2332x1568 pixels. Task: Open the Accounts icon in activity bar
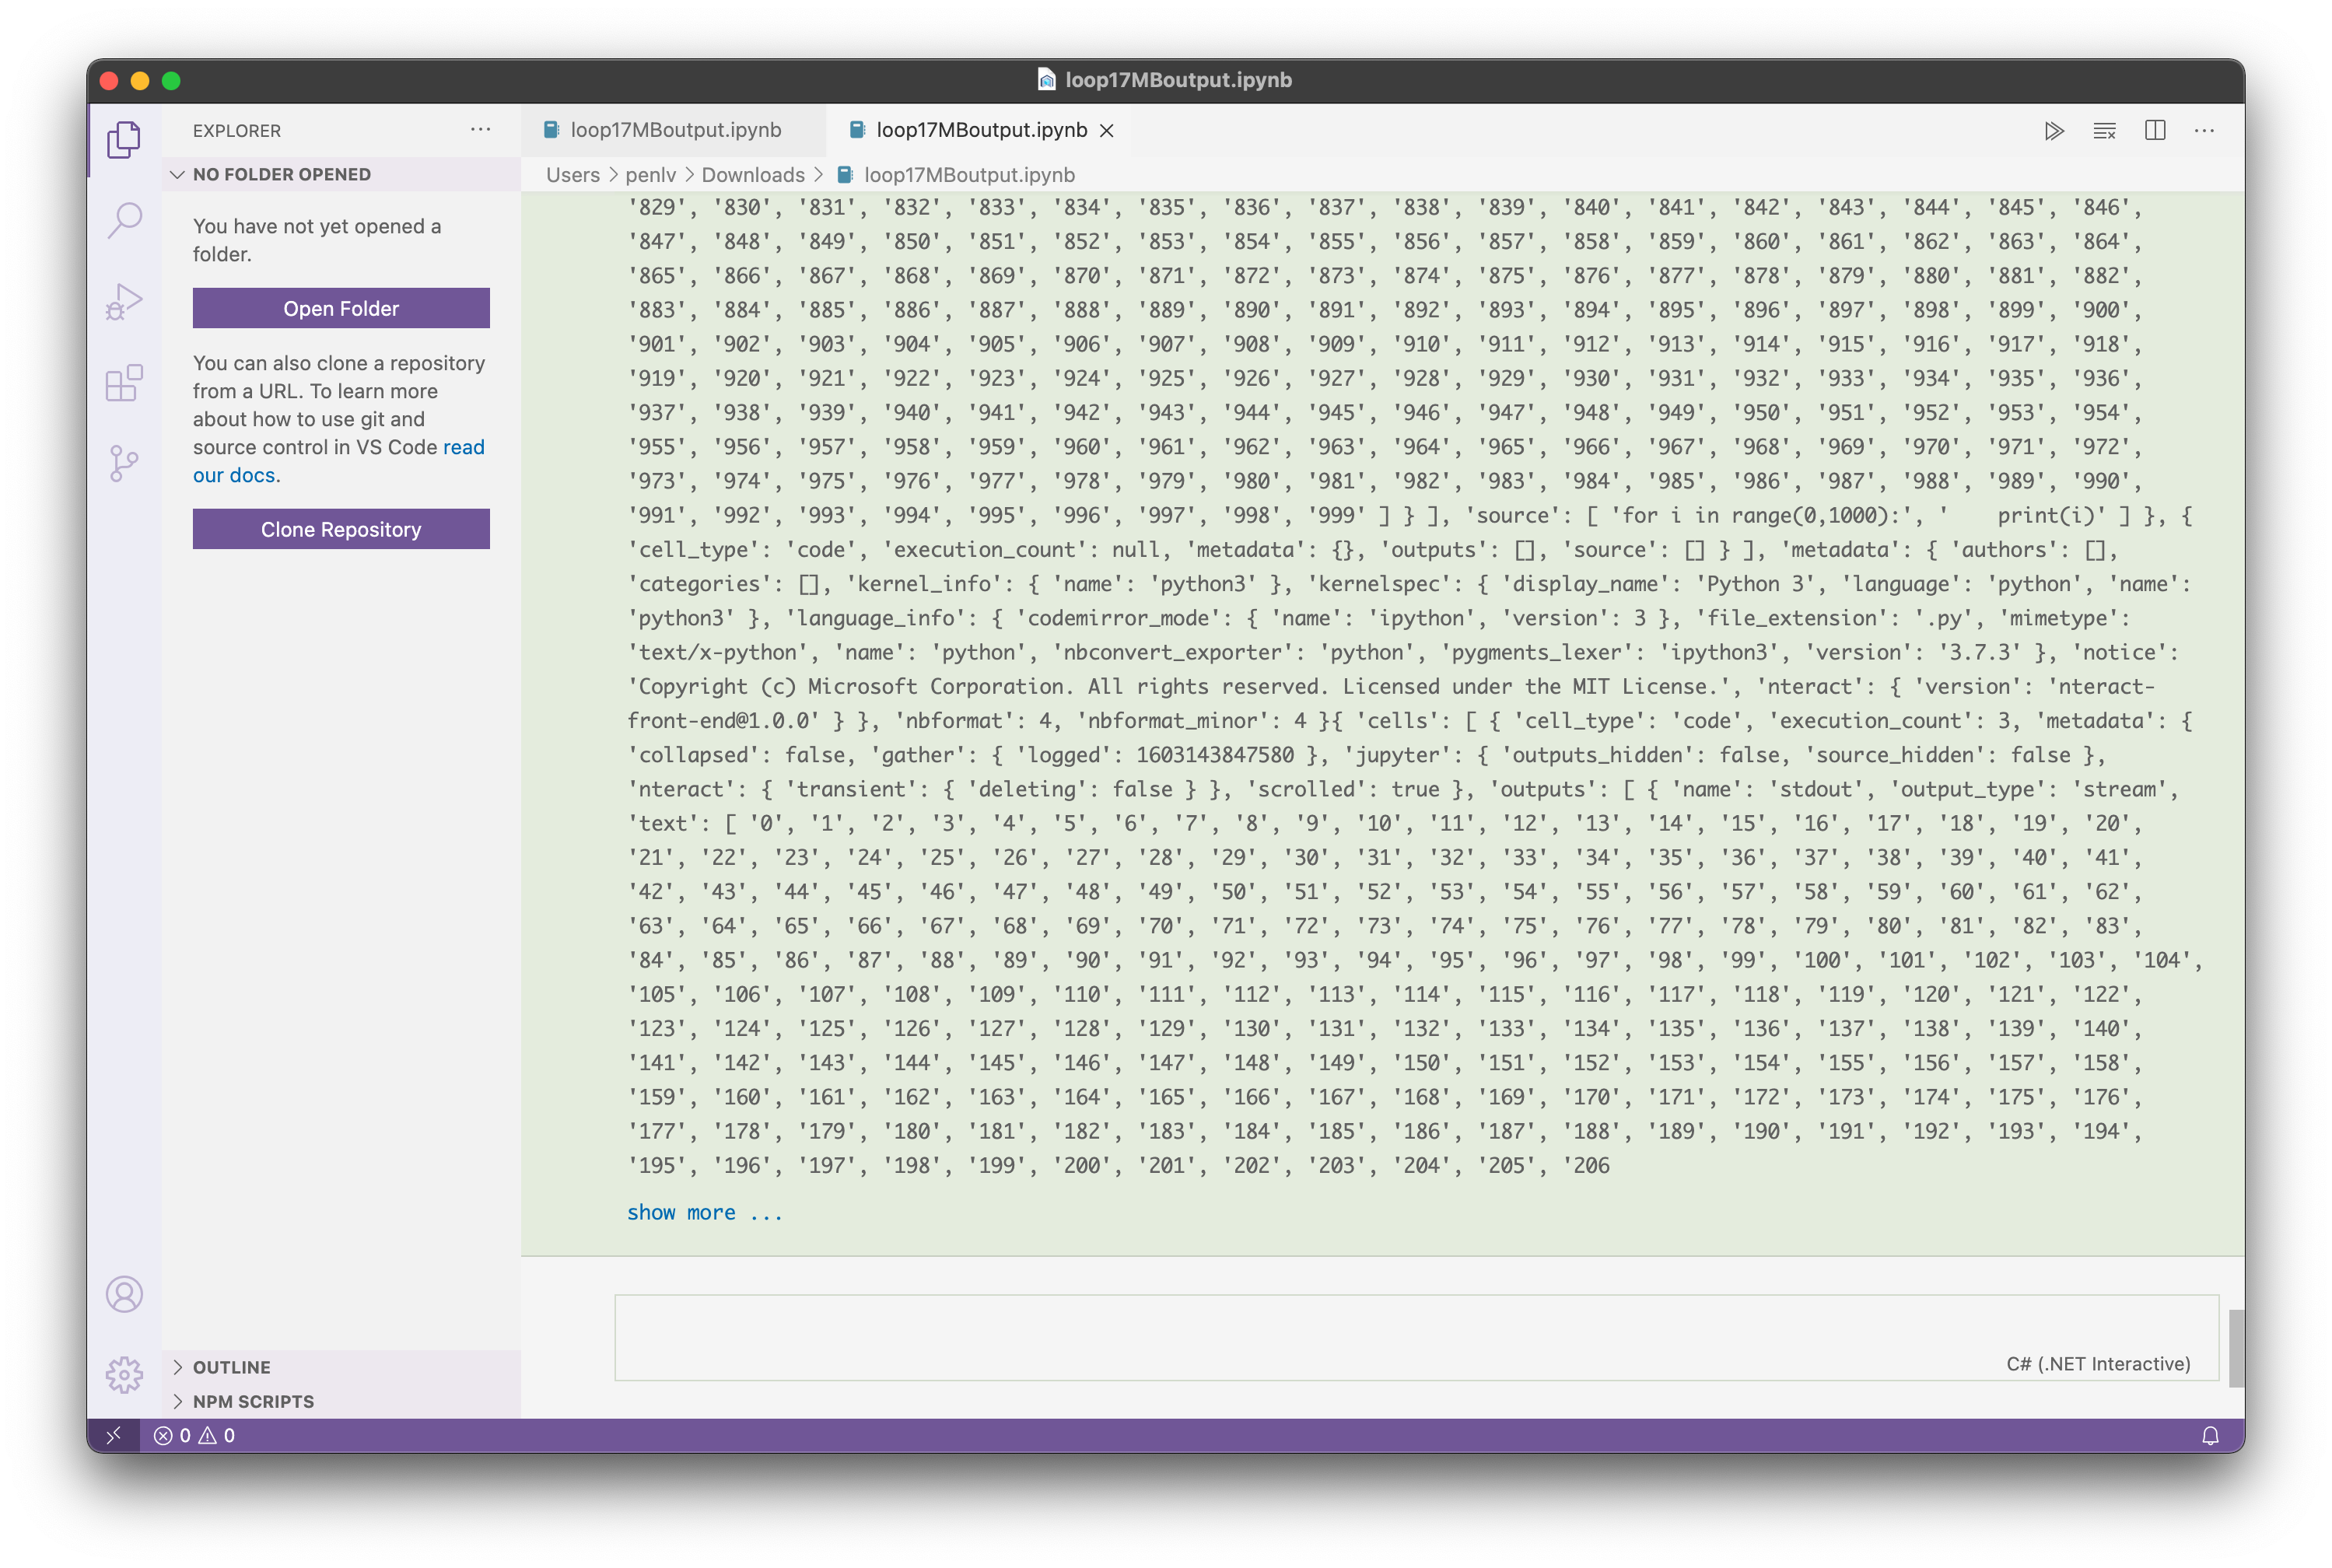point(124,1294)
